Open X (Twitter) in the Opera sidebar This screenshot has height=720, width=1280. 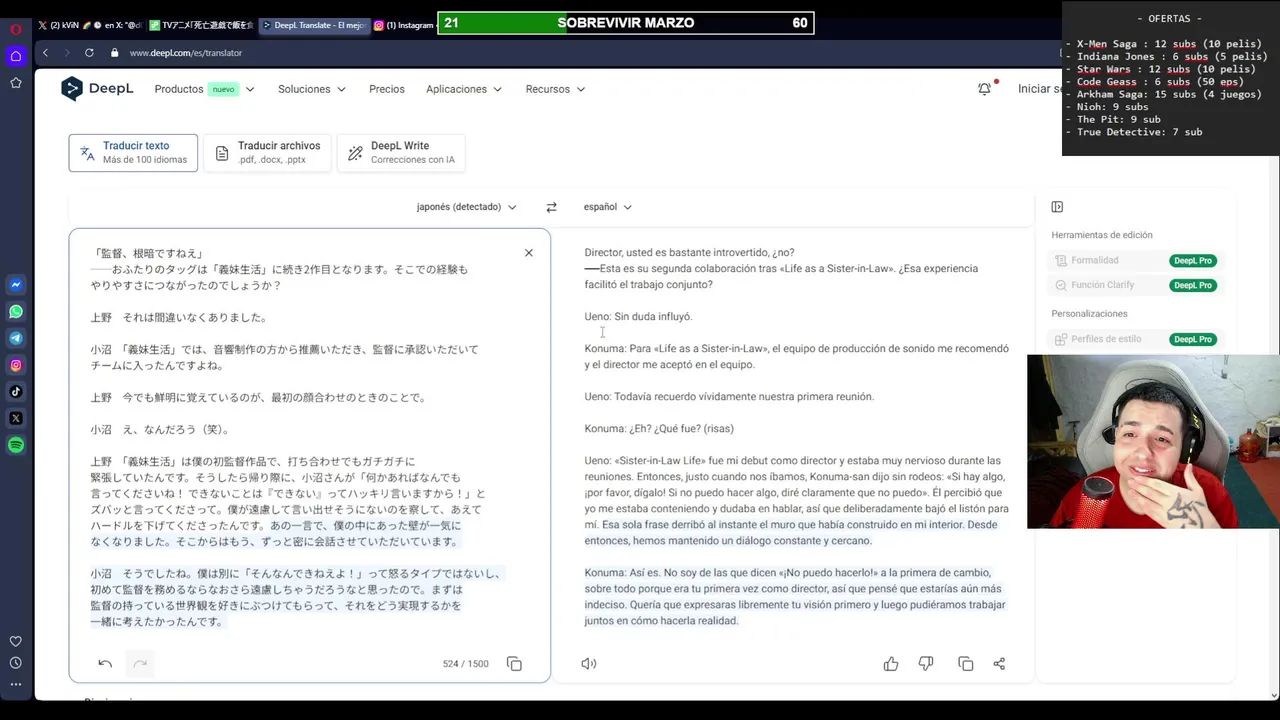(x=16, y=418)
